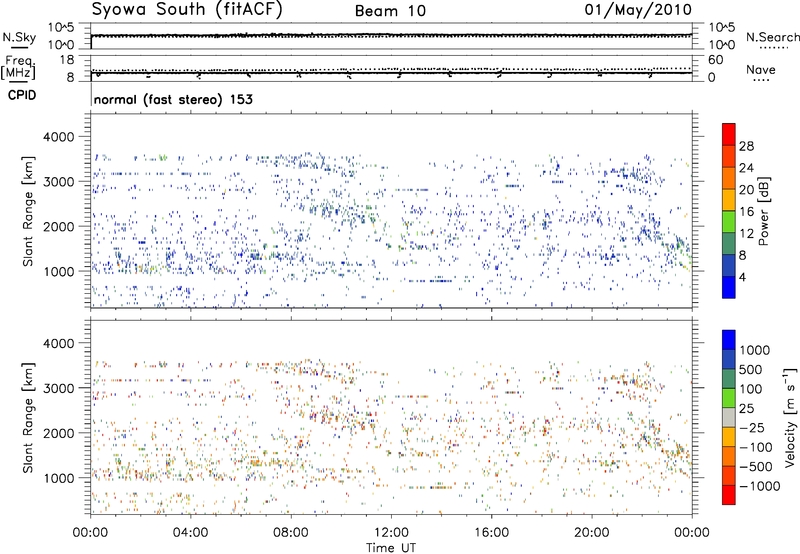Click the 'Slant Range [km]' label of power panel
The image size is (800, 554).
click(x=28, y=211)
